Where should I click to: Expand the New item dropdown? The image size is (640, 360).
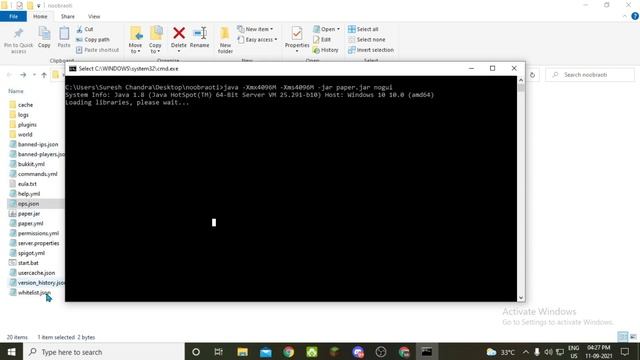[x=255, y=29]
